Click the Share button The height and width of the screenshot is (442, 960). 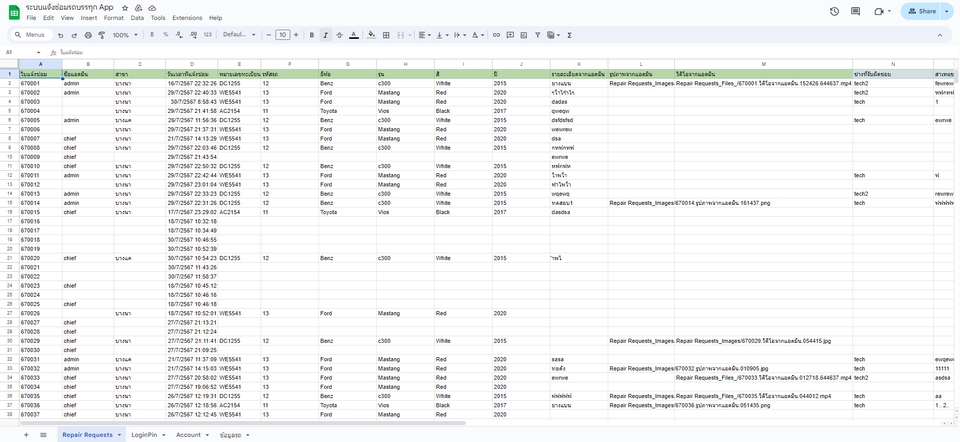pyautogui.click(x=922, y=11)
